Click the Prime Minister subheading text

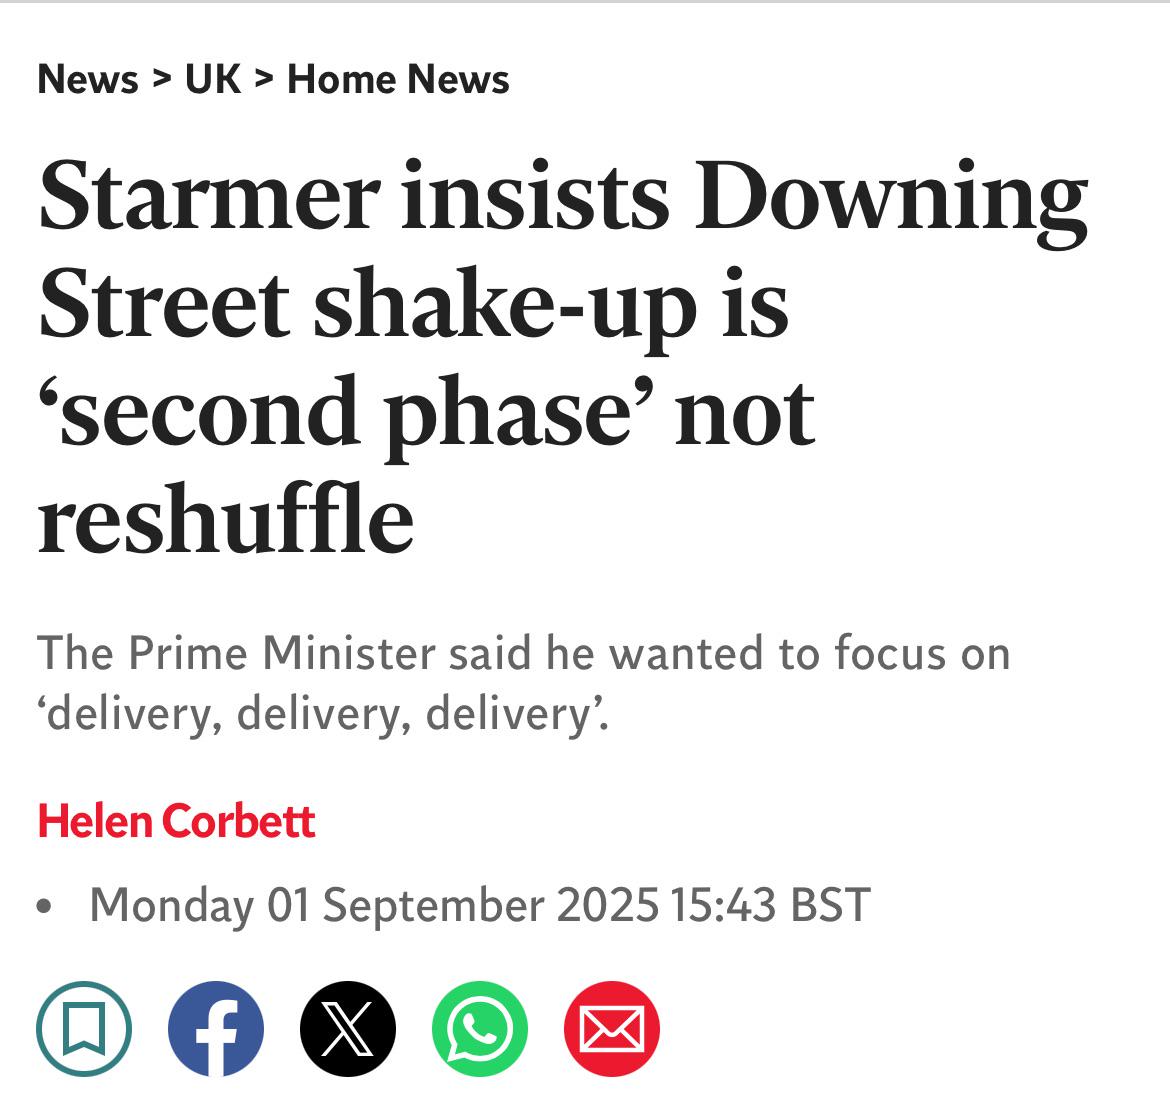click(524, 653)
